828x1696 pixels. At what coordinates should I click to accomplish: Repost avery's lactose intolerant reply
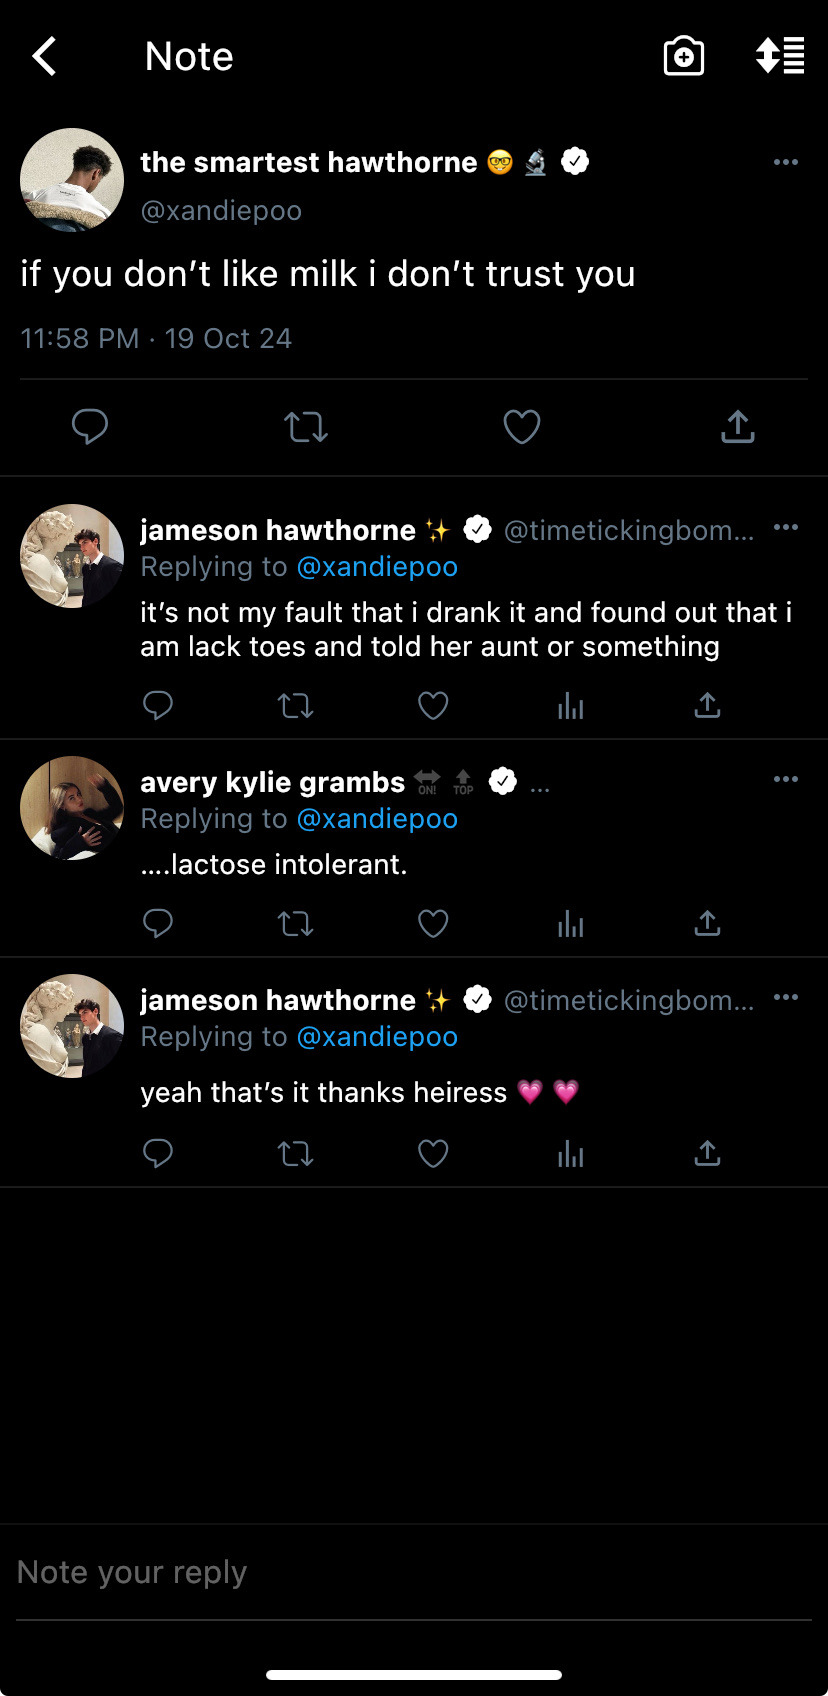tap(295, 924)
